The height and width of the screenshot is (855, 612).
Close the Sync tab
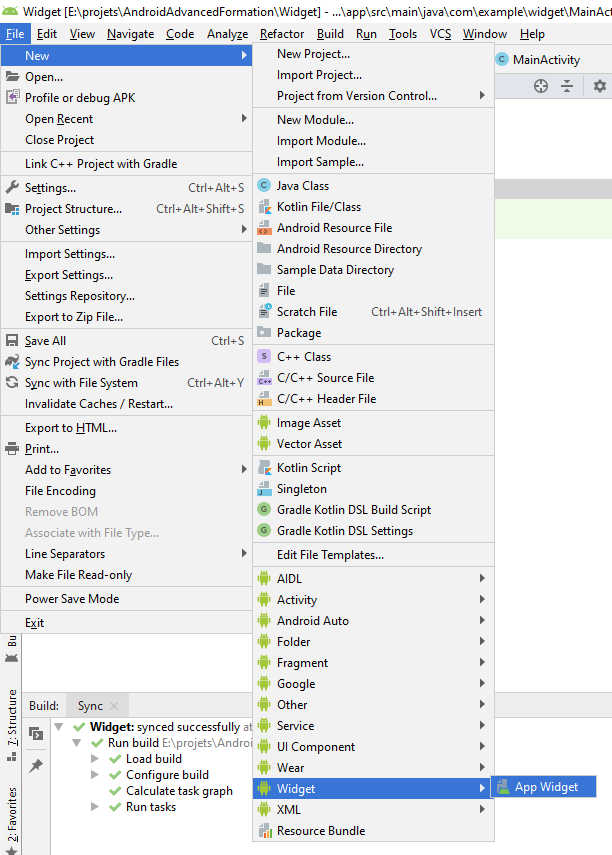coord(114,706)
